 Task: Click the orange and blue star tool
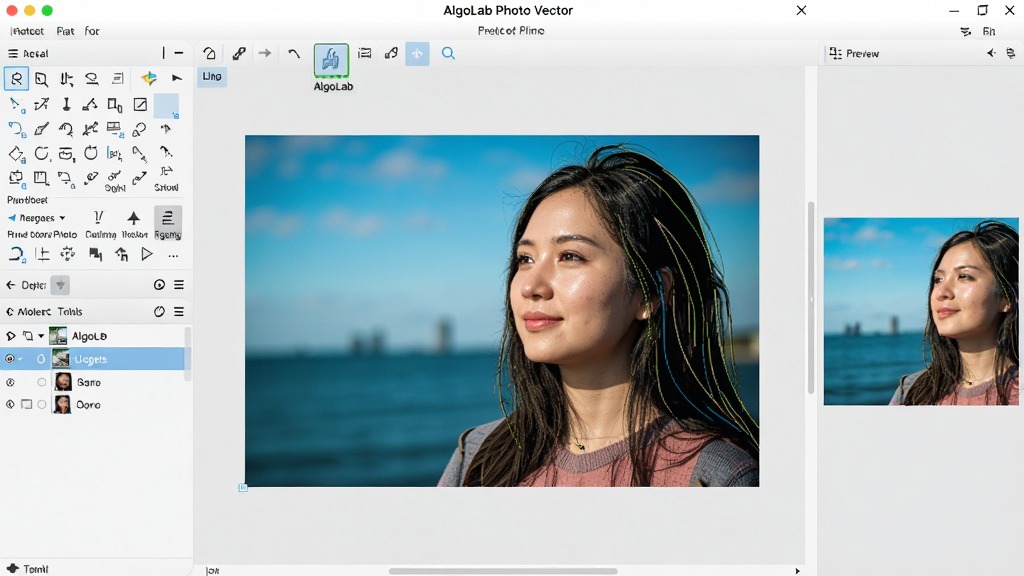pos(149,78)
